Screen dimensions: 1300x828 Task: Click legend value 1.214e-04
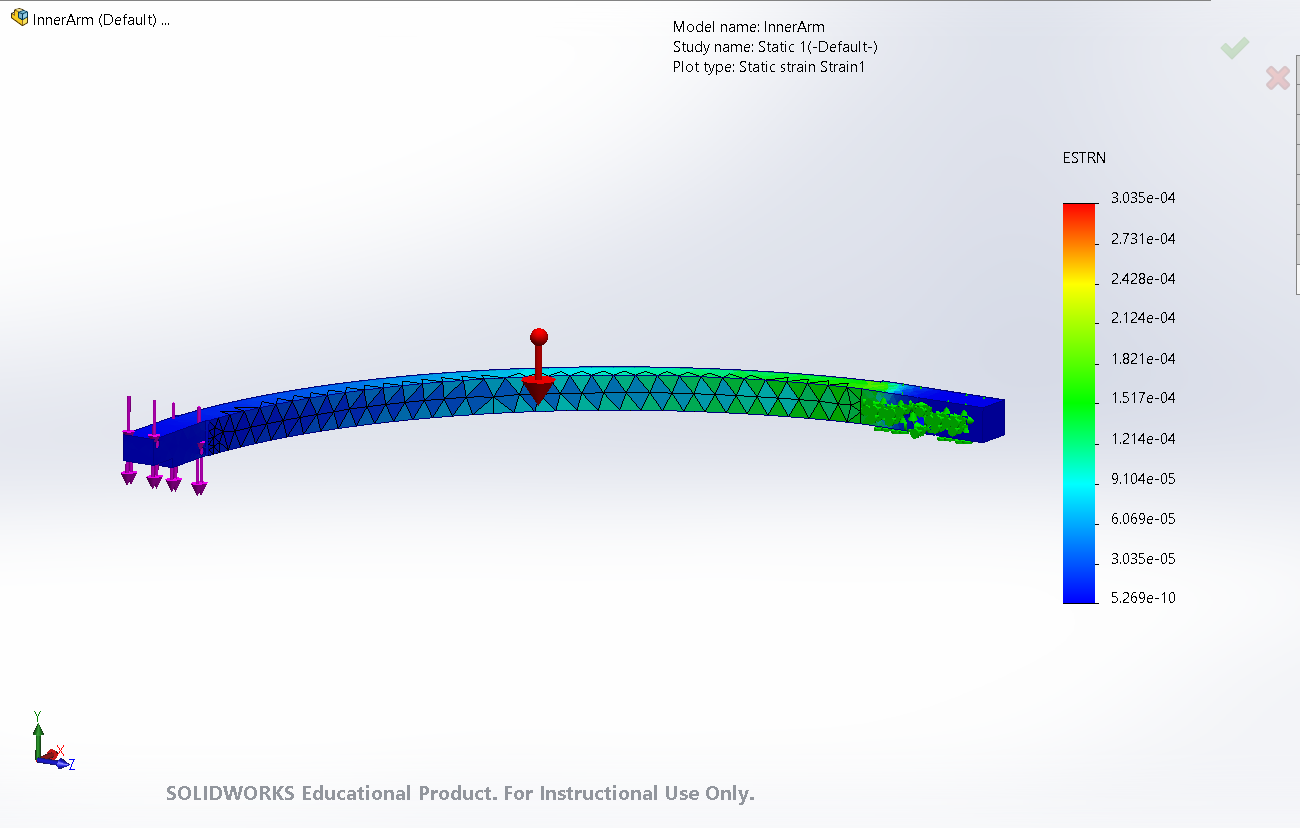click(1143, 438)
